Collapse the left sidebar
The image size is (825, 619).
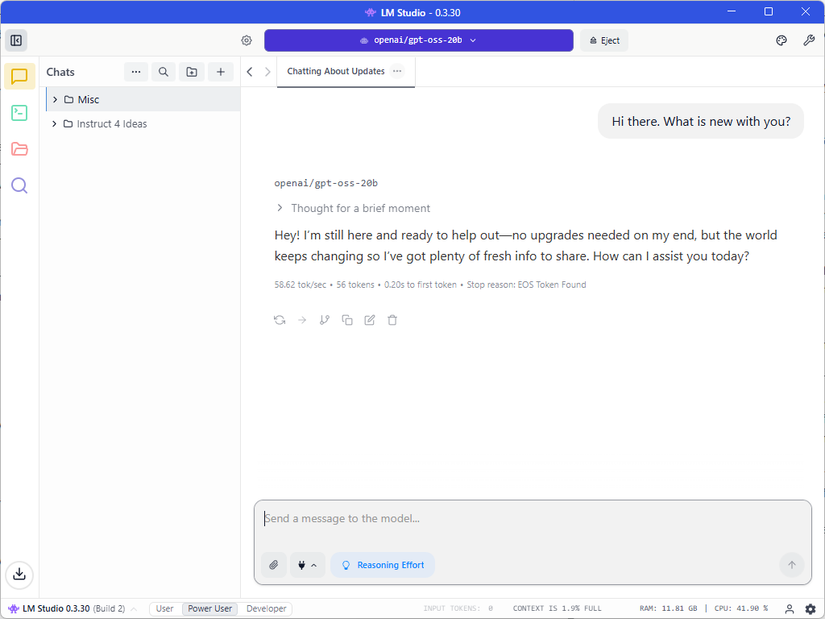16,40
